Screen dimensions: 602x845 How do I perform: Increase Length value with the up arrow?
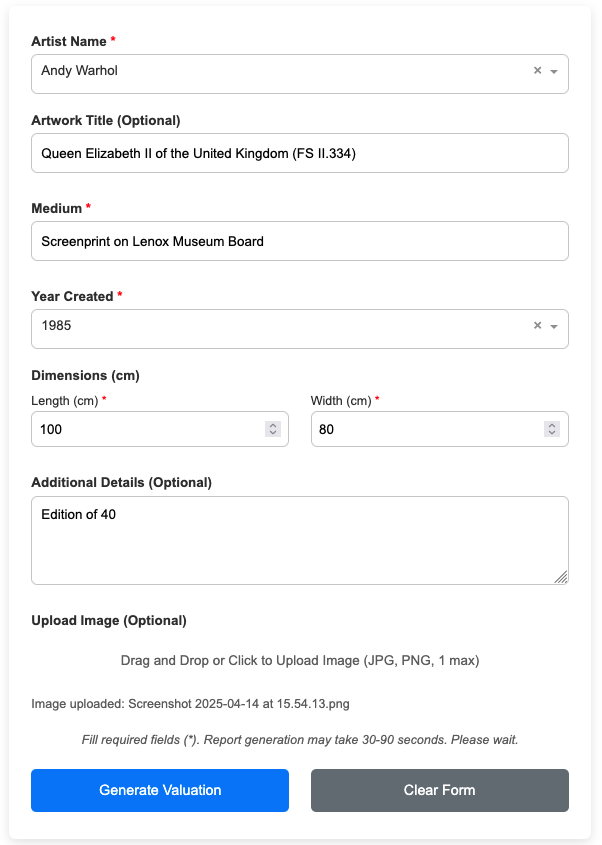point(272,425)
